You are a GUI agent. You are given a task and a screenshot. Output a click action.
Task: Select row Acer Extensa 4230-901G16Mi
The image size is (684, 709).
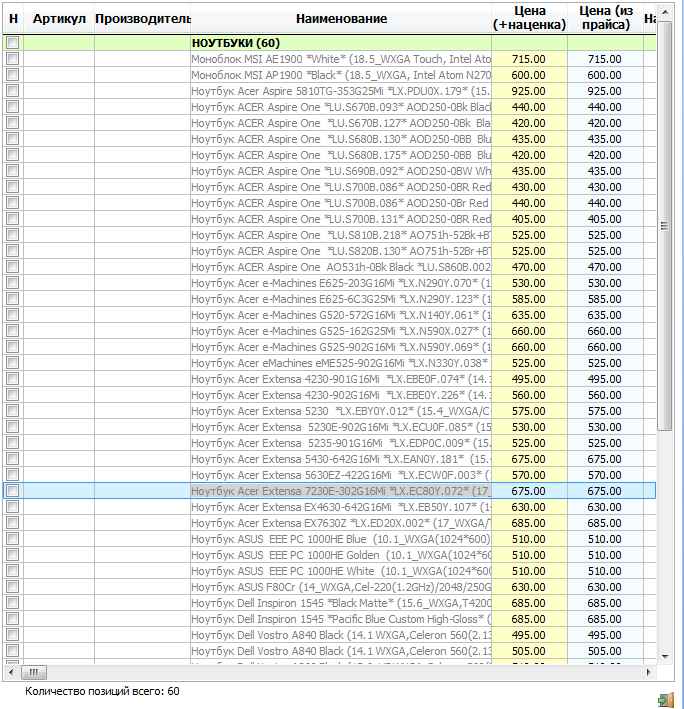click(x=330, y=378)
